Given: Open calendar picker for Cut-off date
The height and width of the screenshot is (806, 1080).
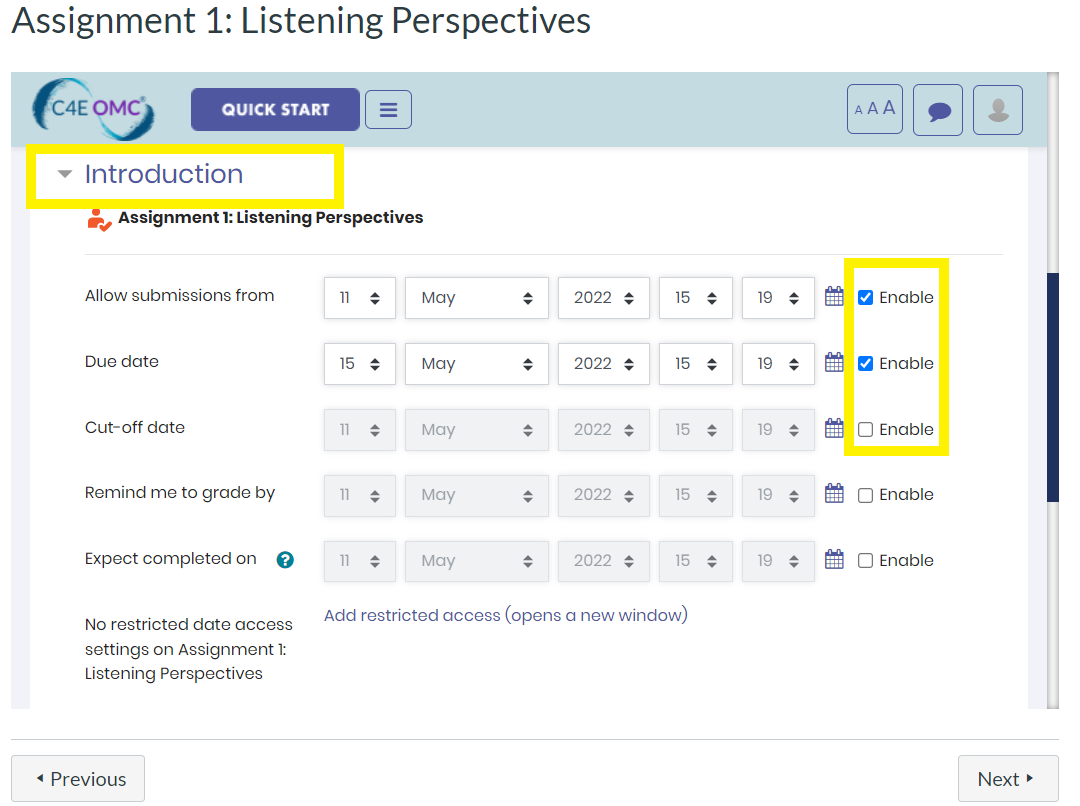Looking at the screenshot, I should tap(834, 428).
